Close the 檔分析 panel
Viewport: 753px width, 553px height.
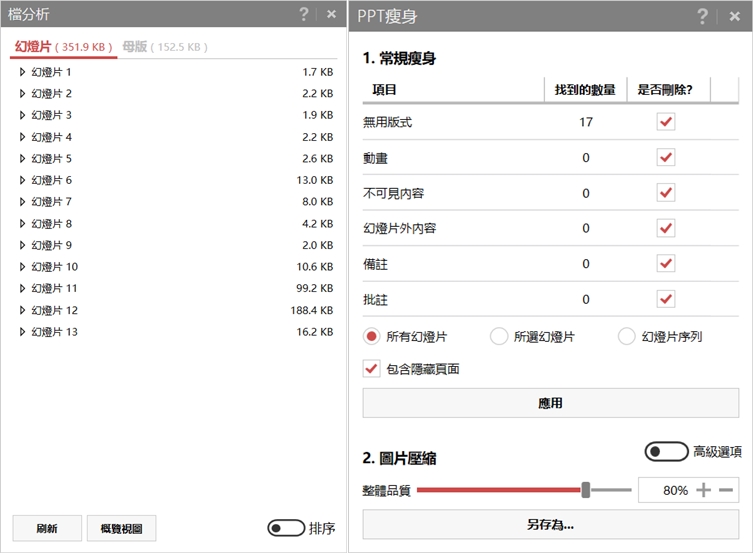coord(331,15)
